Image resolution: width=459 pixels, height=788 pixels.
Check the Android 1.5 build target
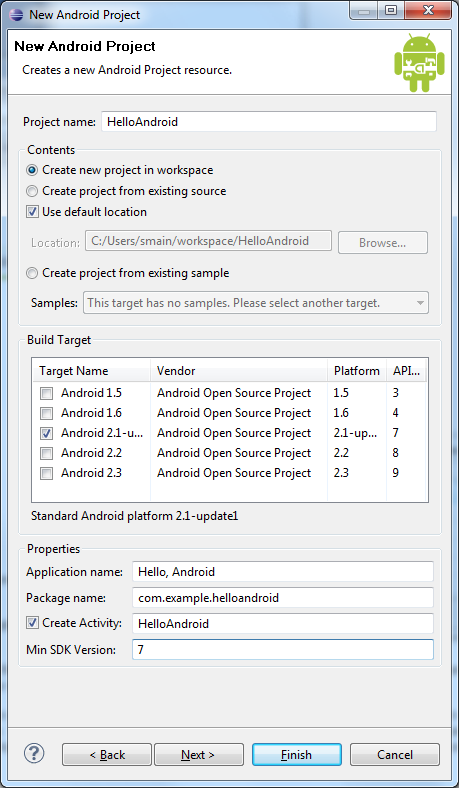point(46,393)
